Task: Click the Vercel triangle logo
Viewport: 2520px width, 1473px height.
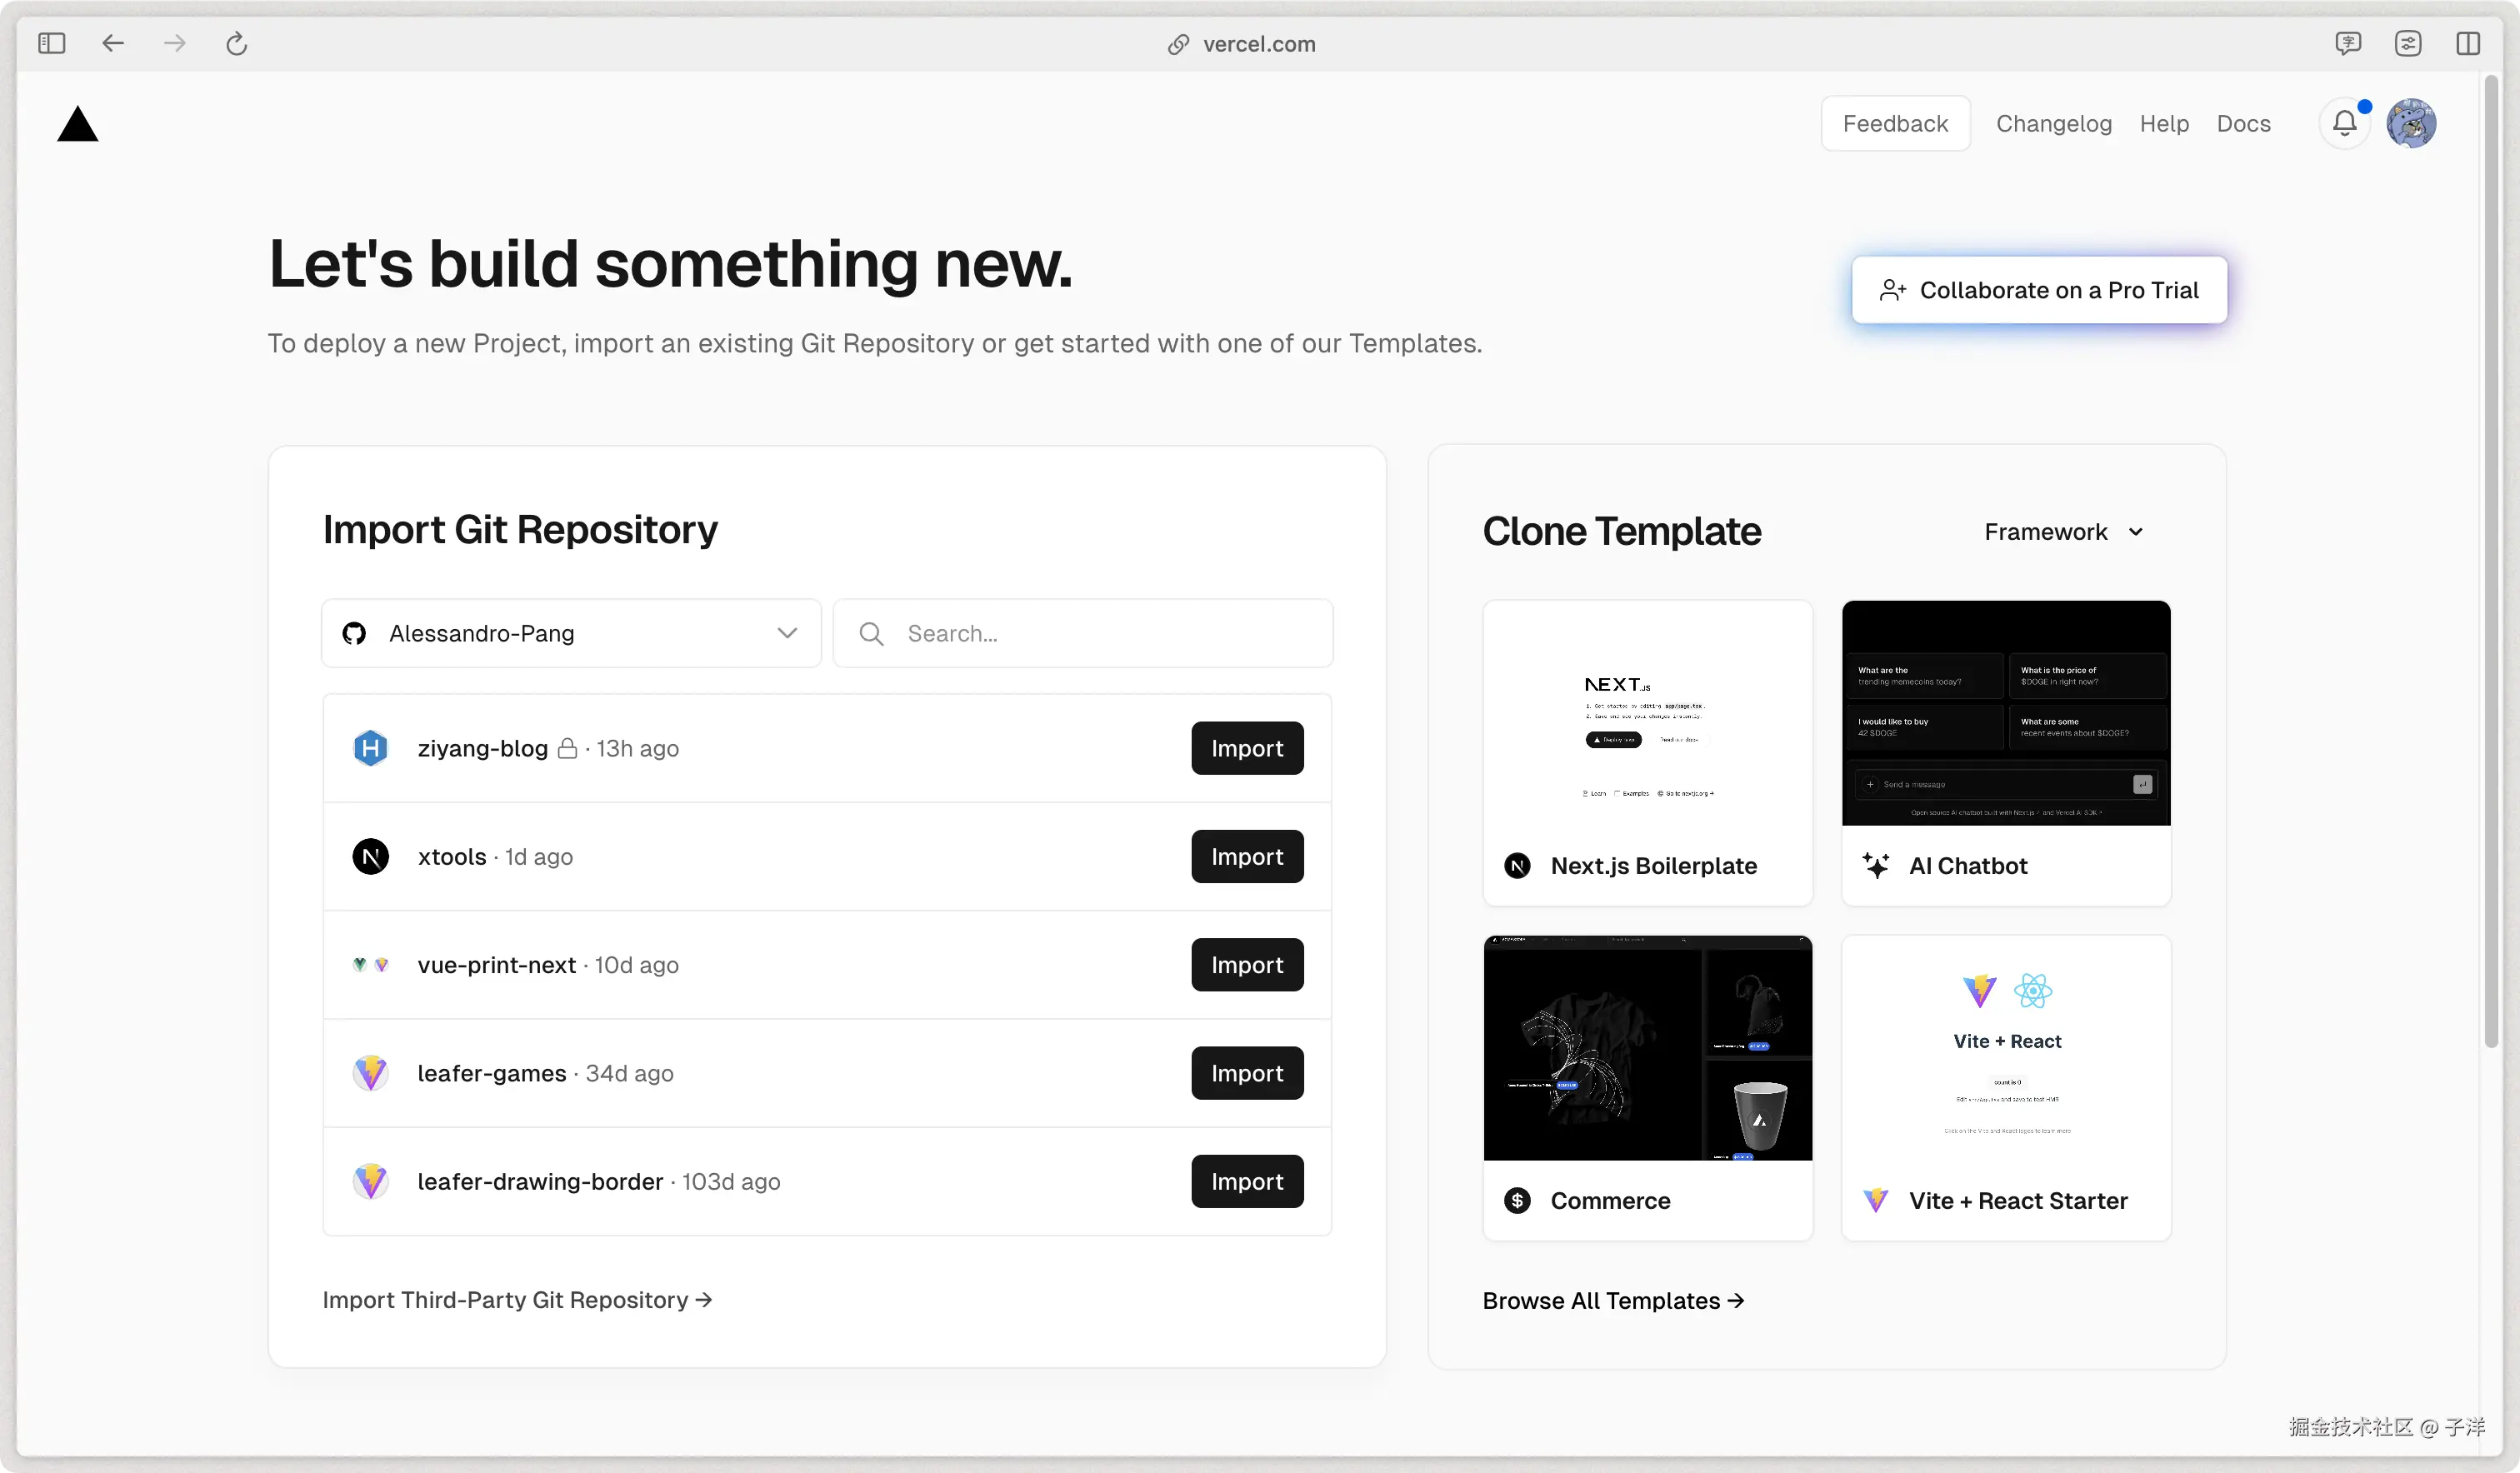Action: [x=77, y=125]
